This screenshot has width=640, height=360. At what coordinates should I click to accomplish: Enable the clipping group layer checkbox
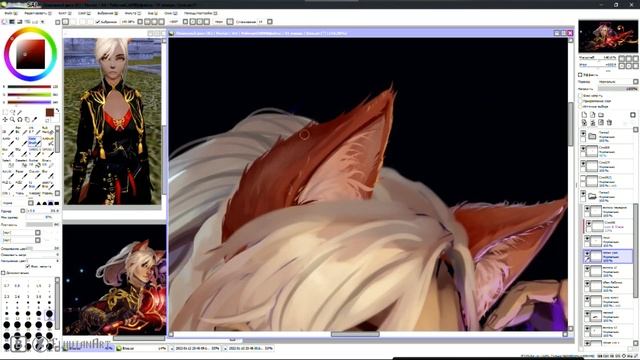coord(580,101)
